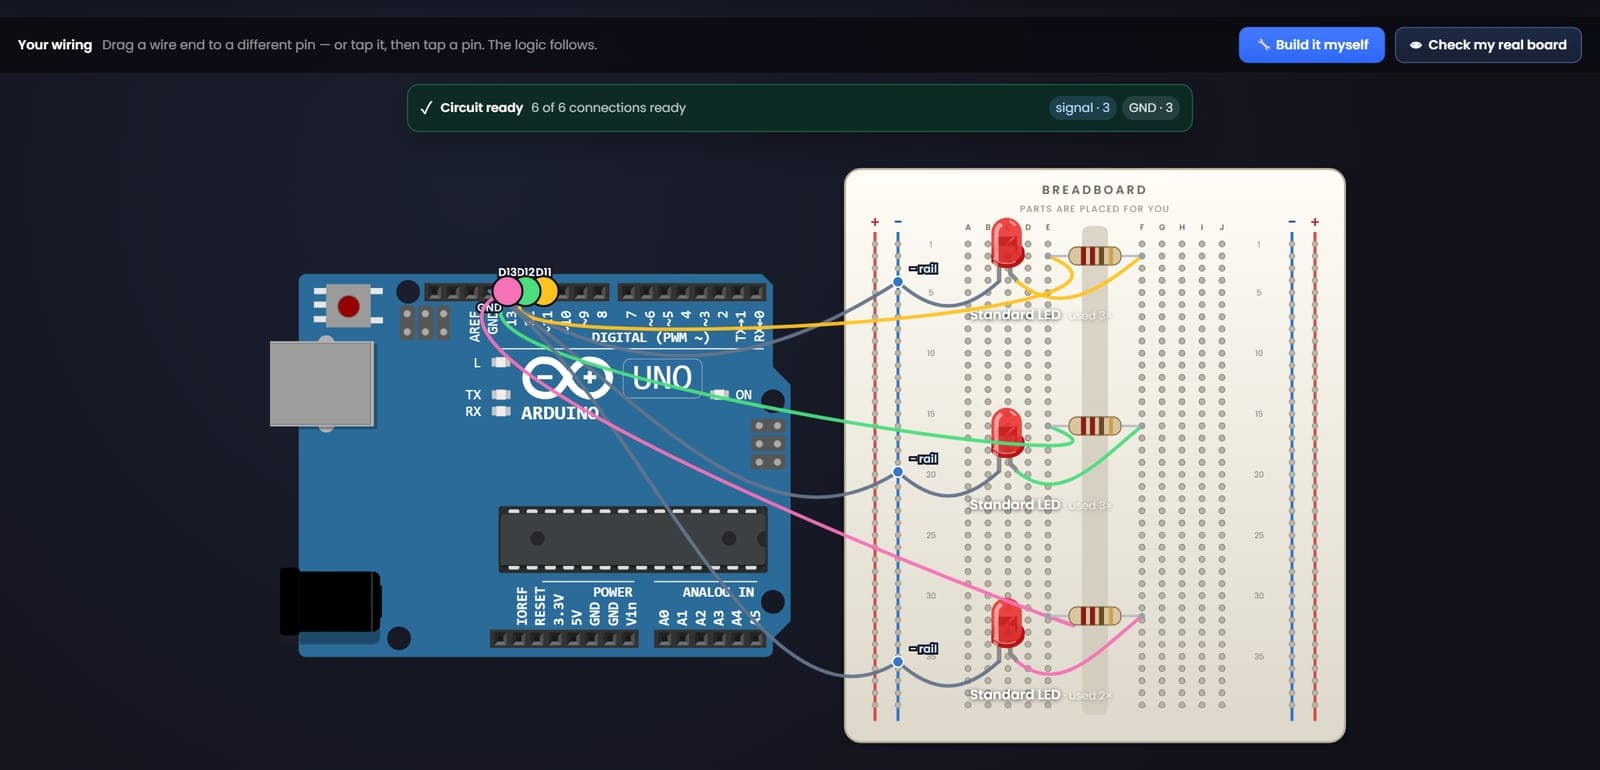This screenshot has height=770, width=1600.
Task: Click the TX indicator LED
Action: (x=502, y=395)
